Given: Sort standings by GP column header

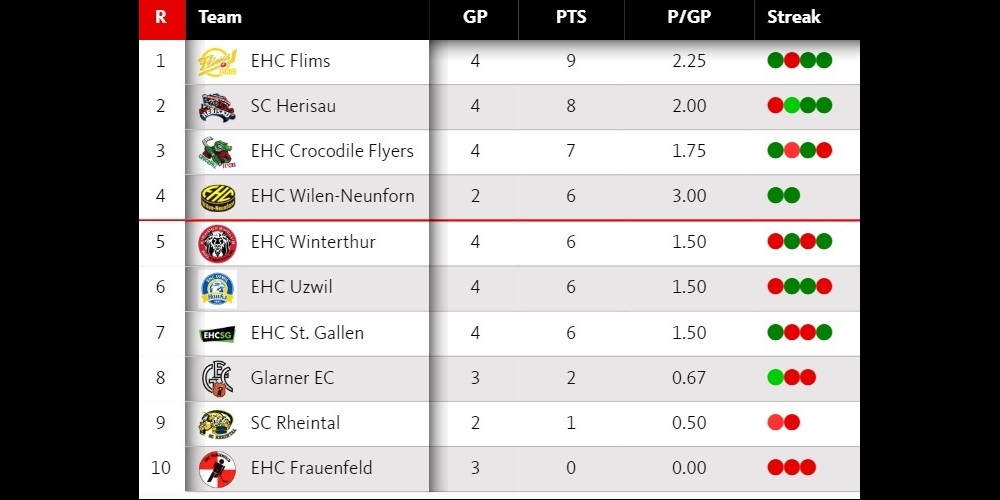Looking at the screenshot, I should pos(475,17).
